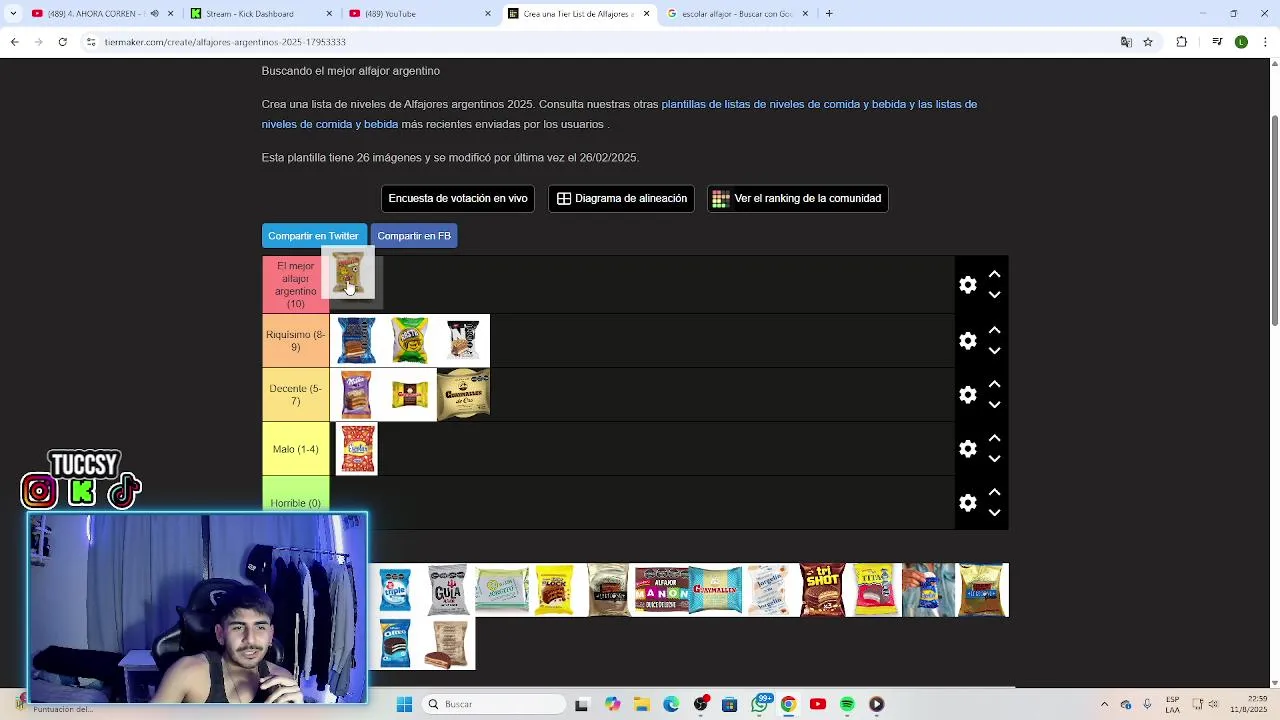
Task: Click the 'Riquísimo (8-9)' tier label
Action: [296, 341]
